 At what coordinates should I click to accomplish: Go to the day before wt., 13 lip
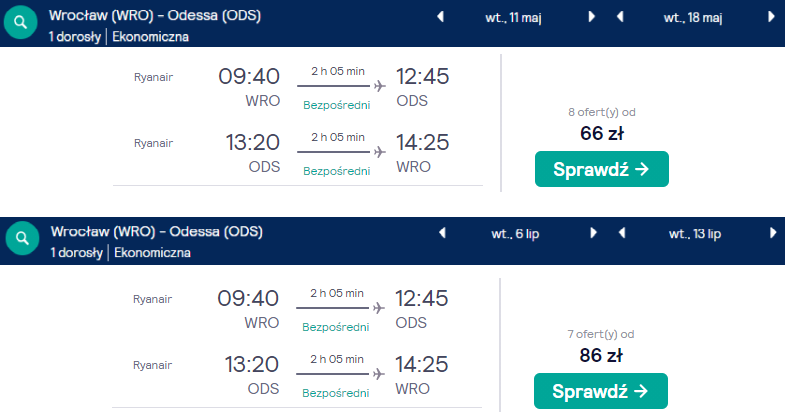(622, 233)
